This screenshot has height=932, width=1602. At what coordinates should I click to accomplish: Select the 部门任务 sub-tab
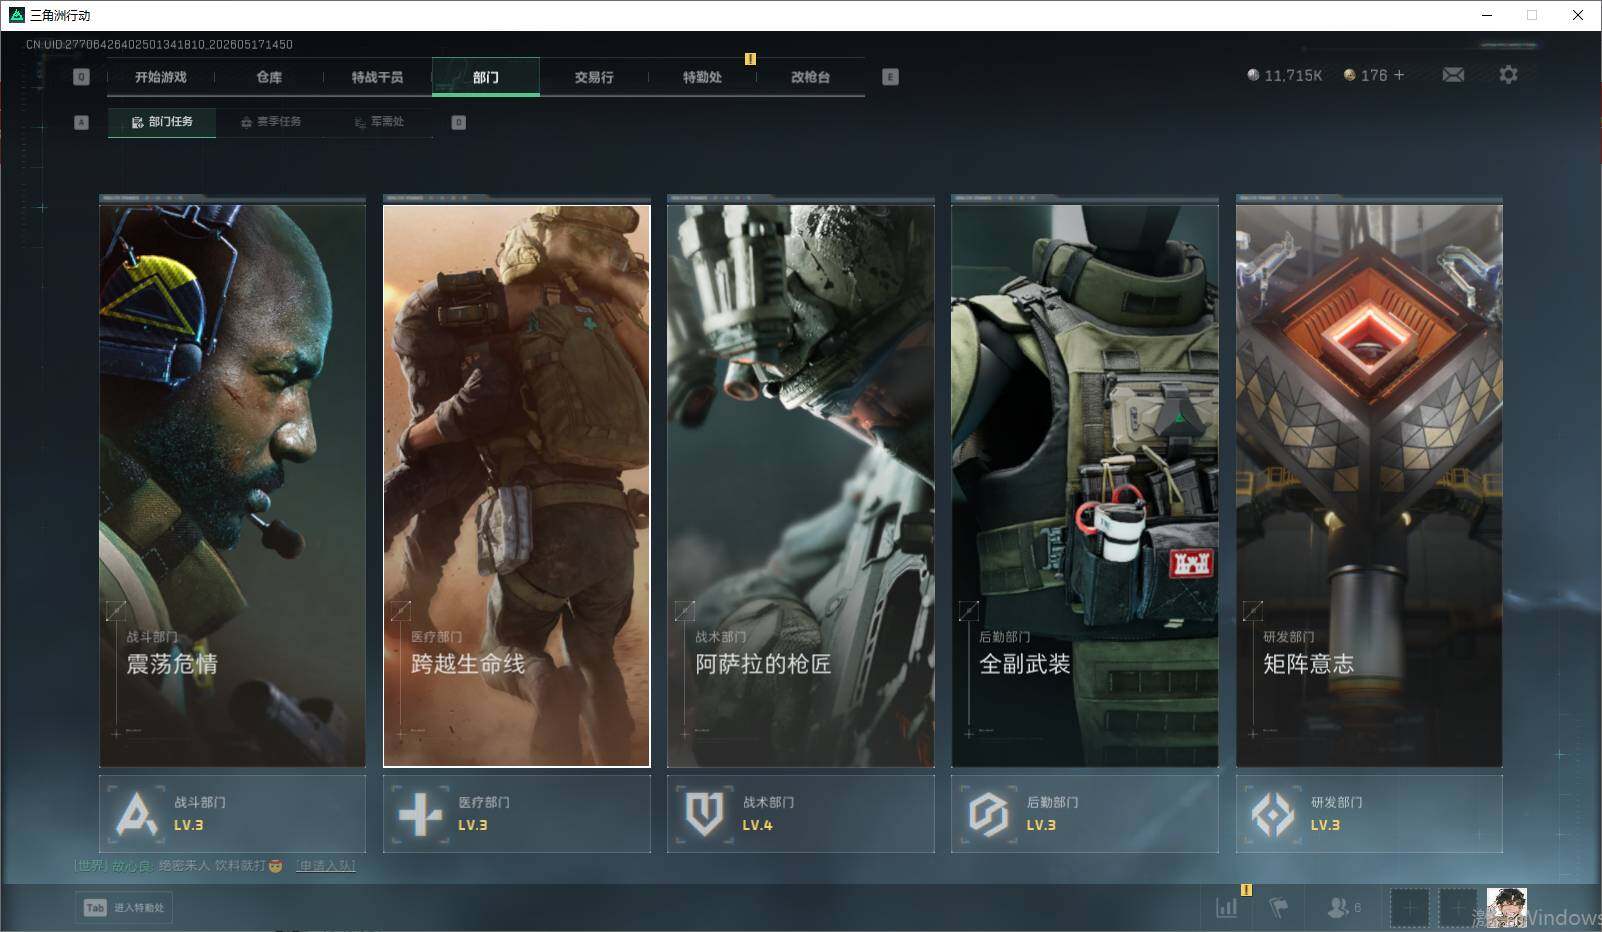click(162, 122)
